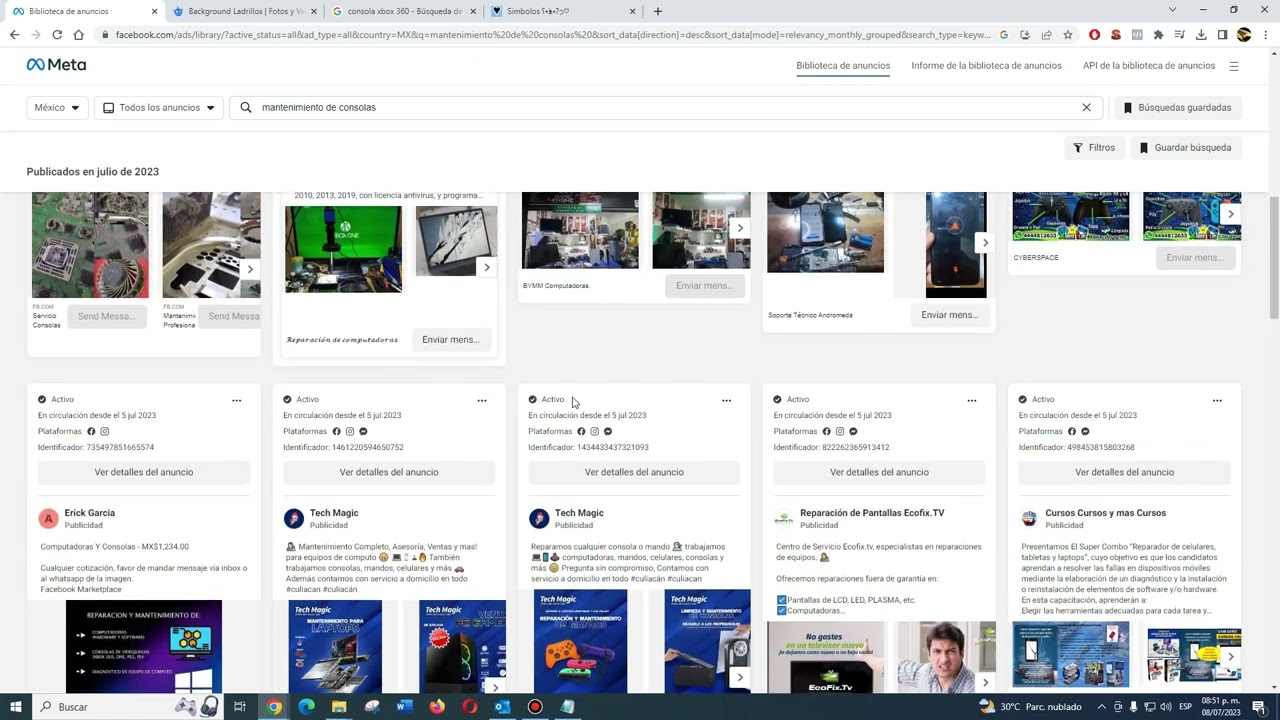
Task: Open three-dot menu on Cursos Cursos ad
Action: point(1217,400)
